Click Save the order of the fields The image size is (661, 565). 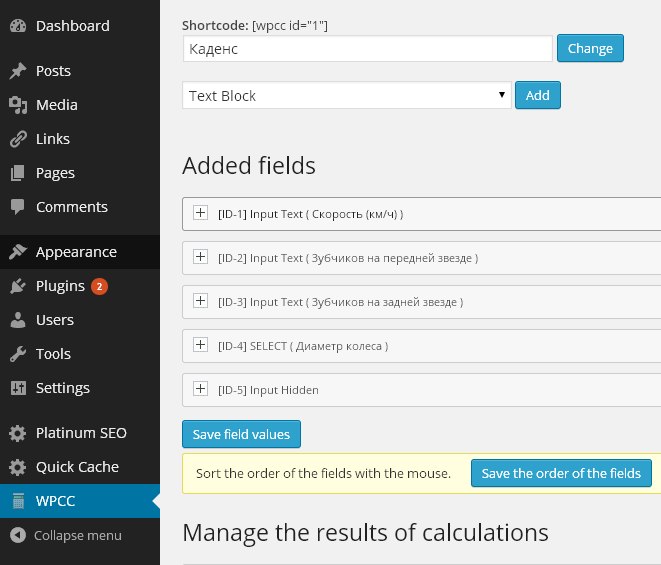click(x=561, y=473)
